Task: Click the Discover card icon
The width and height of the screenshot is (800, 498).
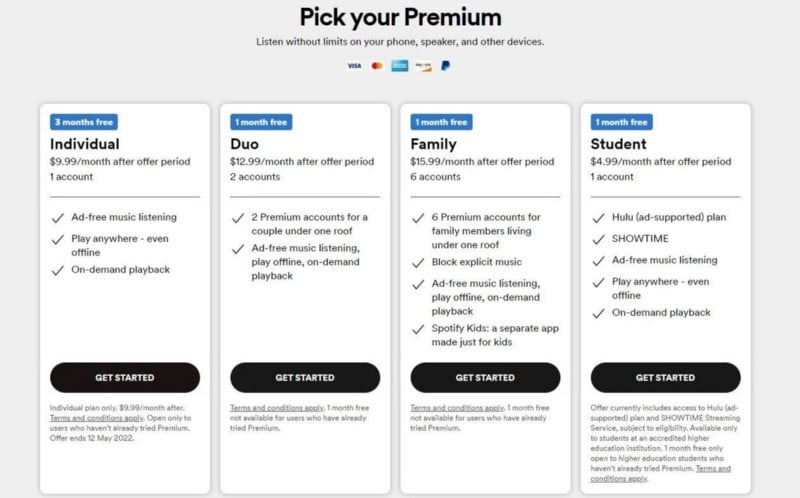Action: tap(423, 66)
